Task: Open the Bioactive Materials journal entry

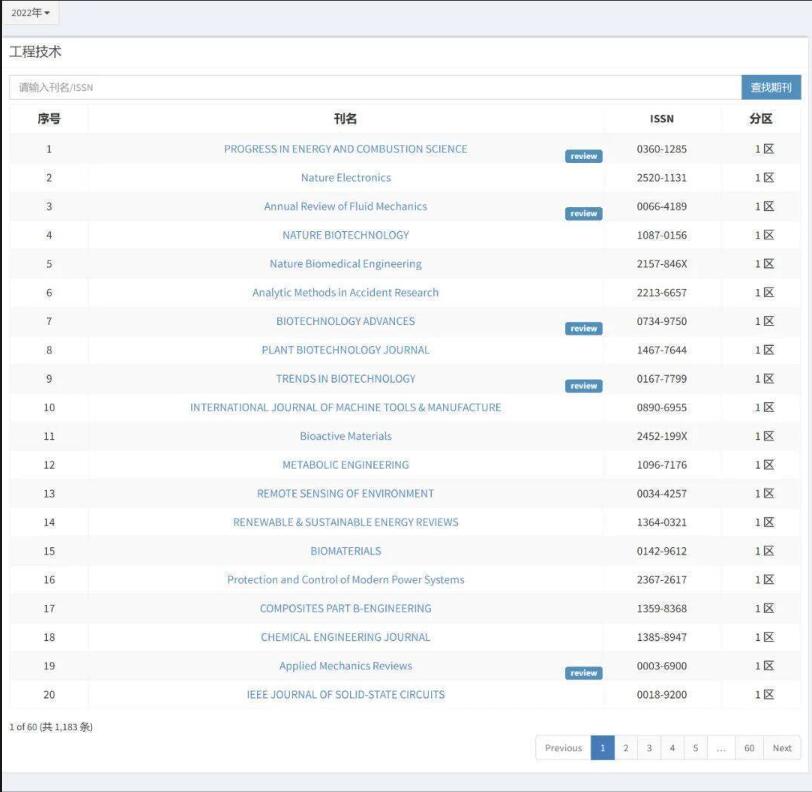Action: pyautogui.click(x=345, y=436)
